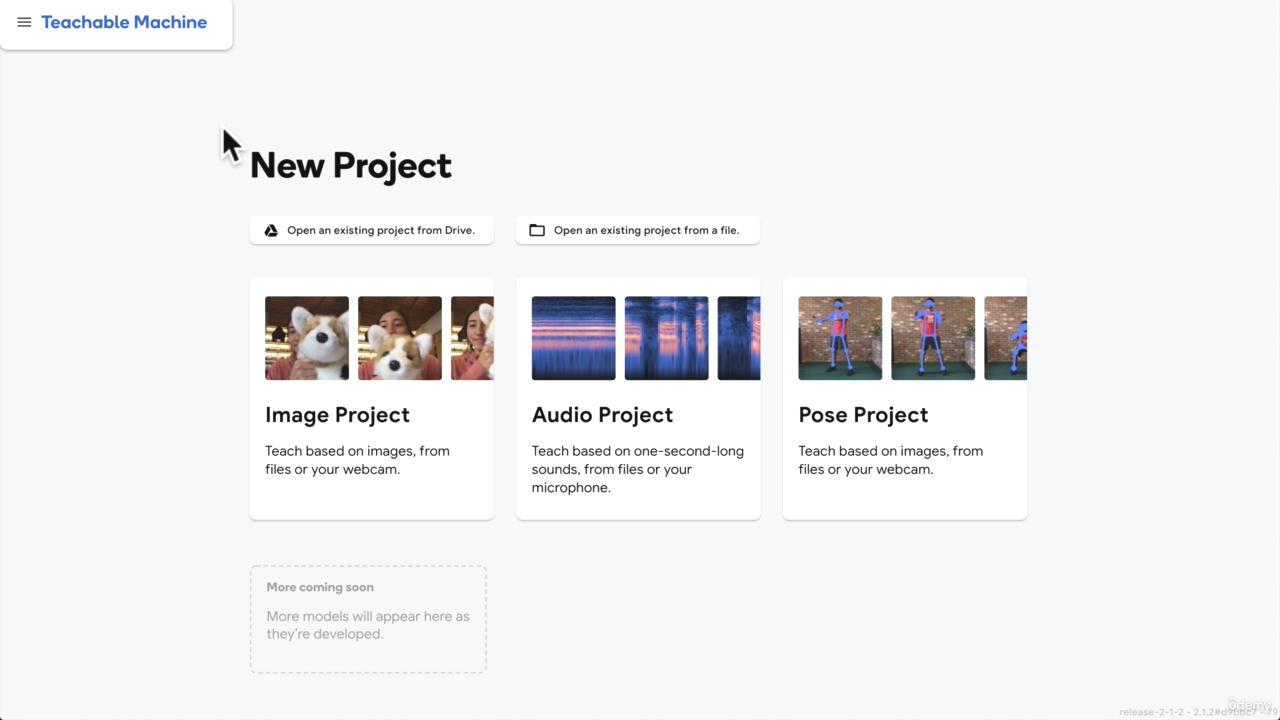Click first pose skeleton thumbnail in Pose Project

click(840, 338)
